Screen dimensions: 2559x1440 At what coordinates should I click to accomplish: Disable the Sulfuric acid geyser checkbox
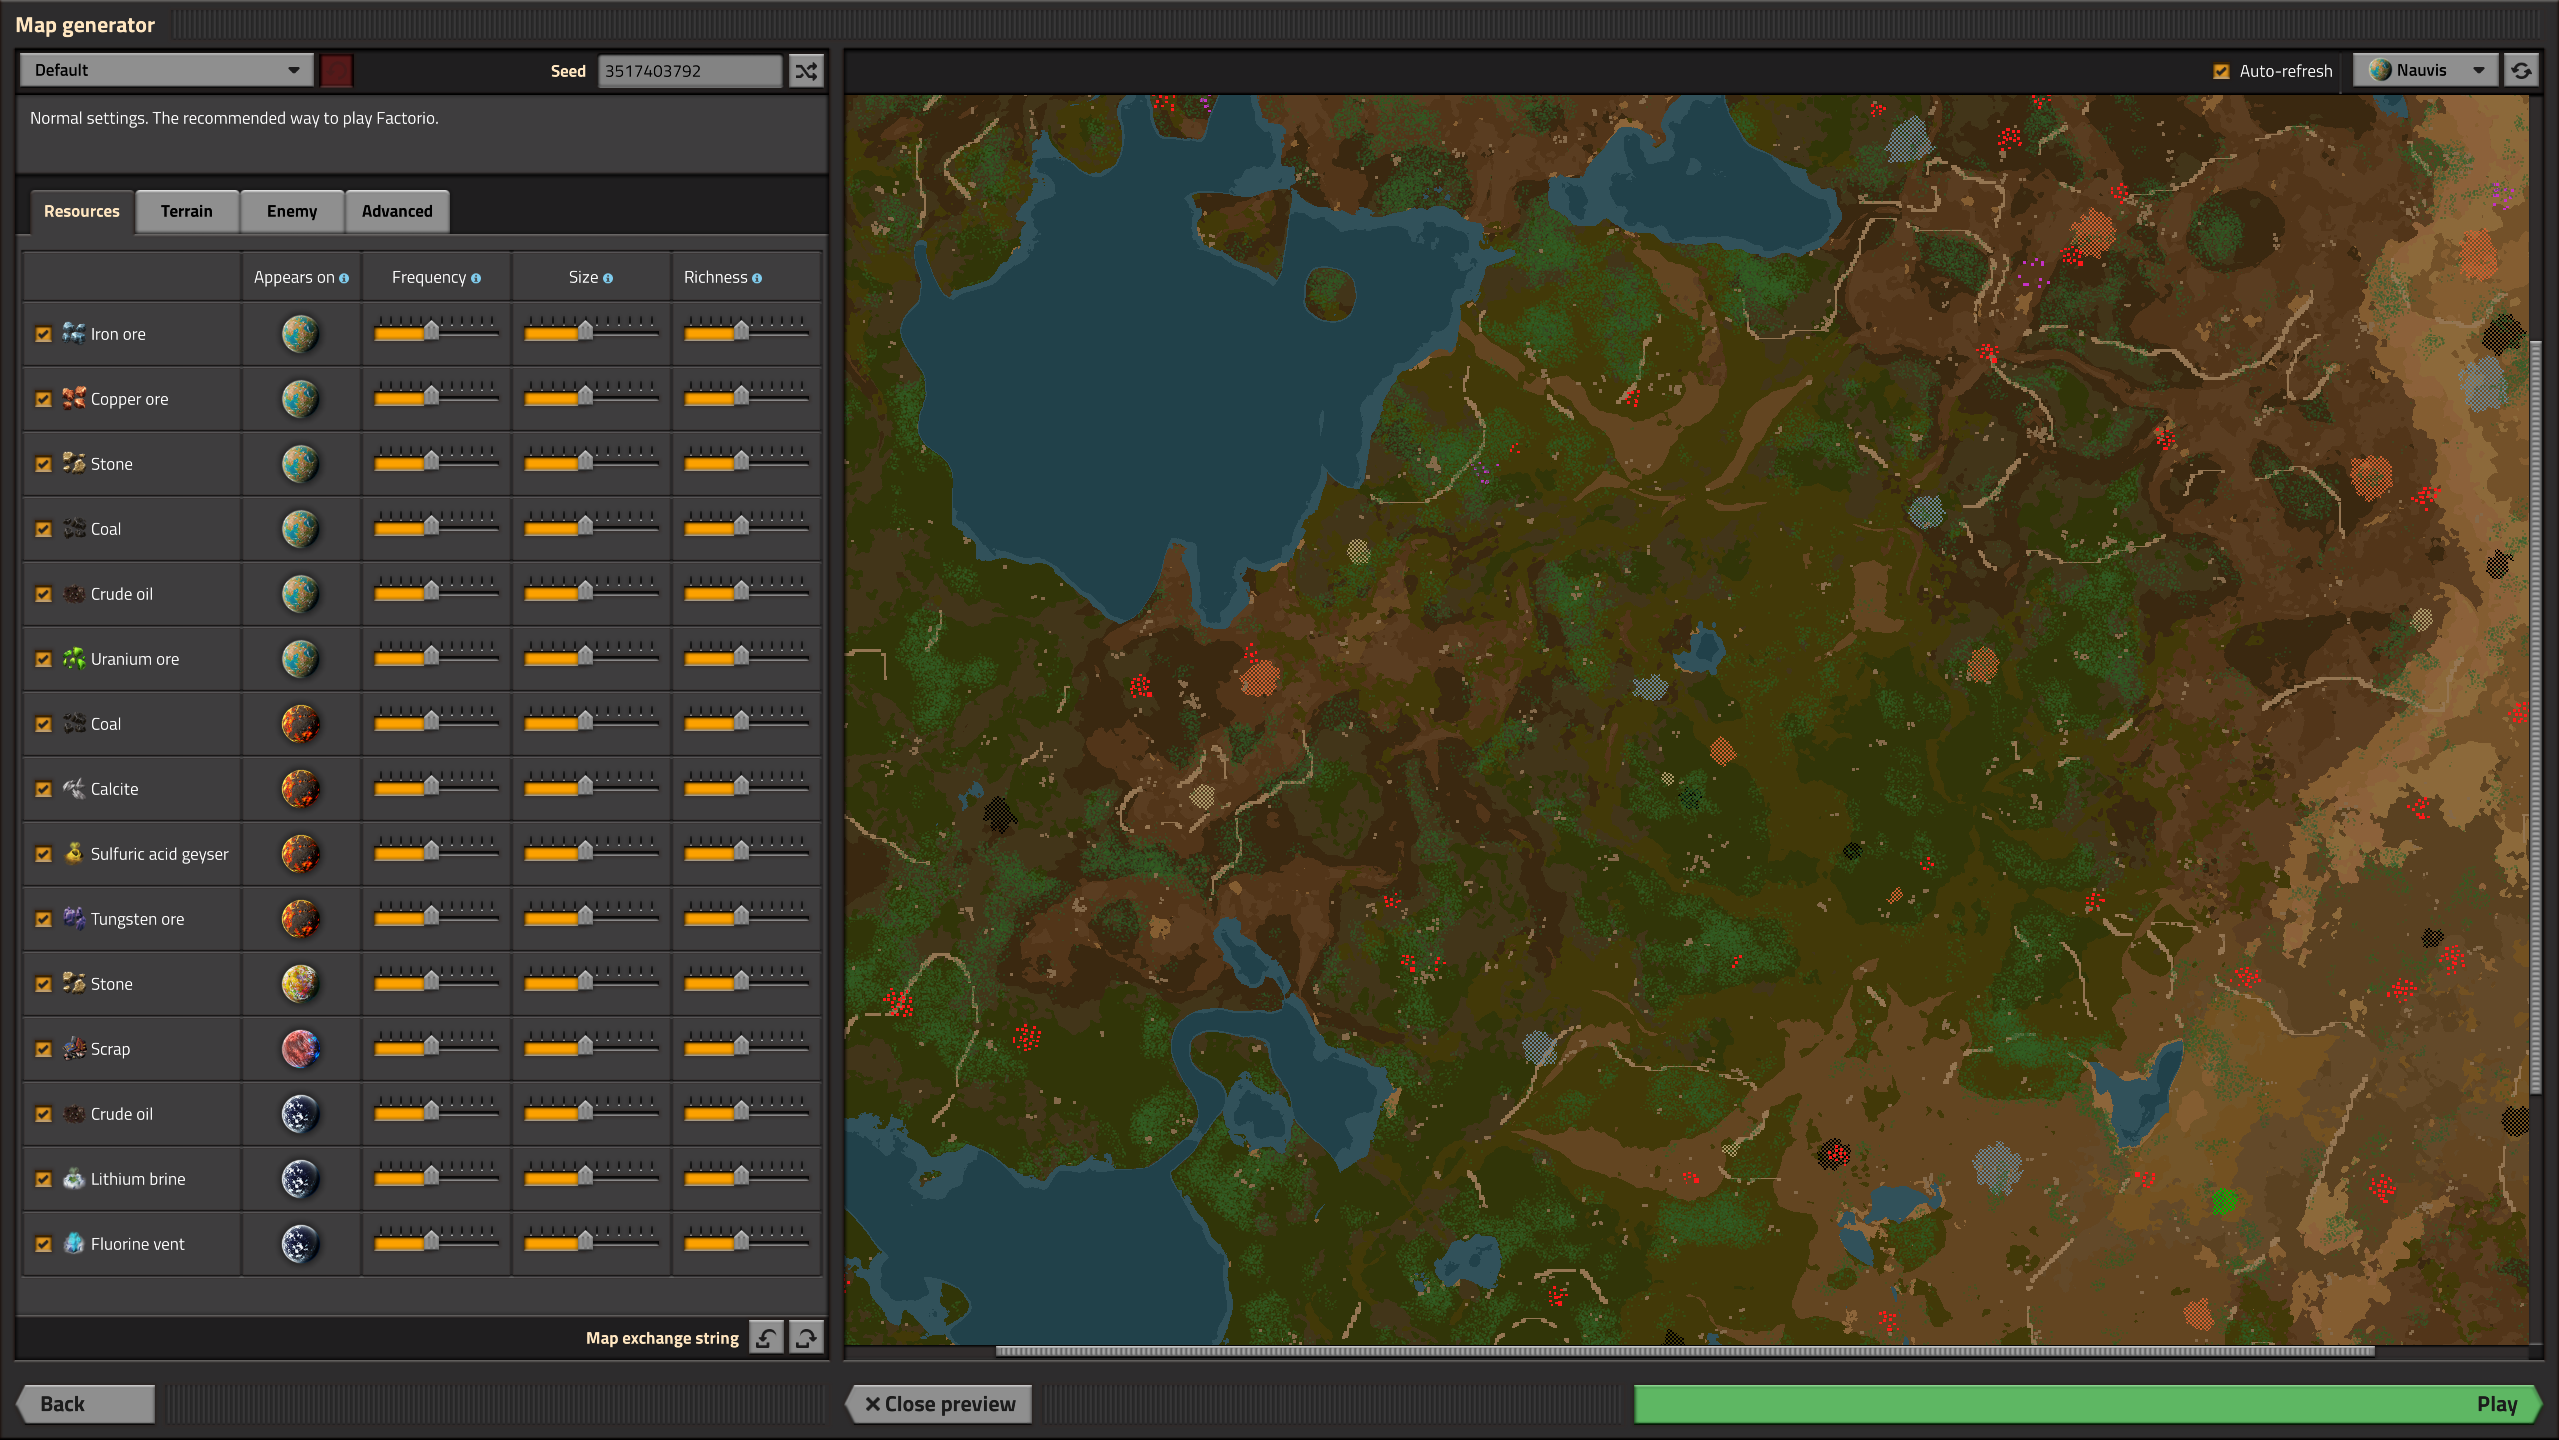43,855
